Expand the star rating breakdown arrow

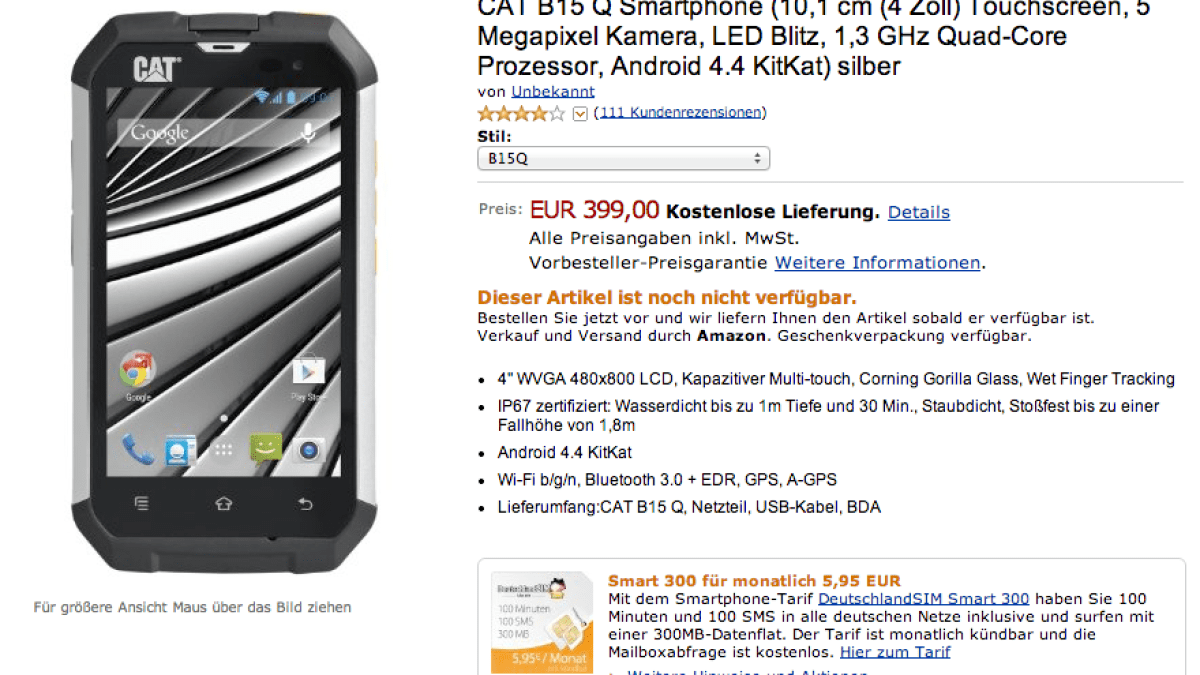[x=580, y=114]
